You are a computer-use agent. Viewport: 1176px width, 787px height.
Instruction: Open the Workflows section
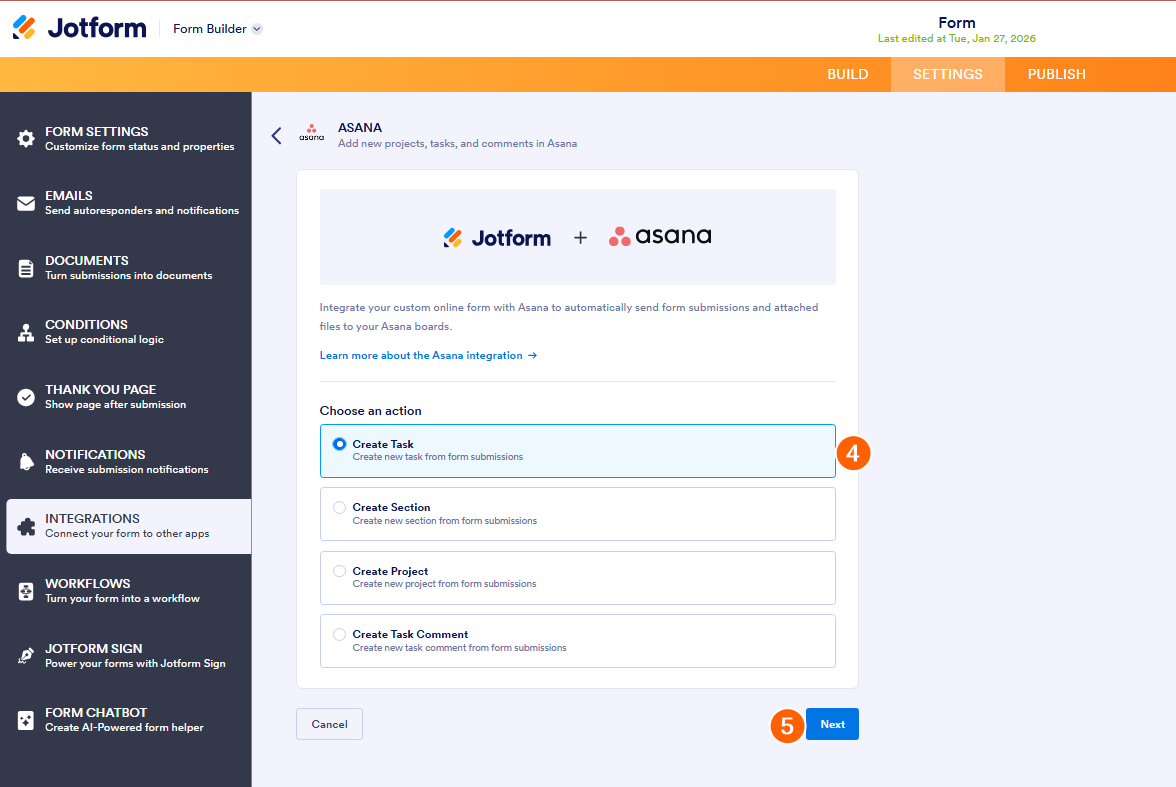23,591
